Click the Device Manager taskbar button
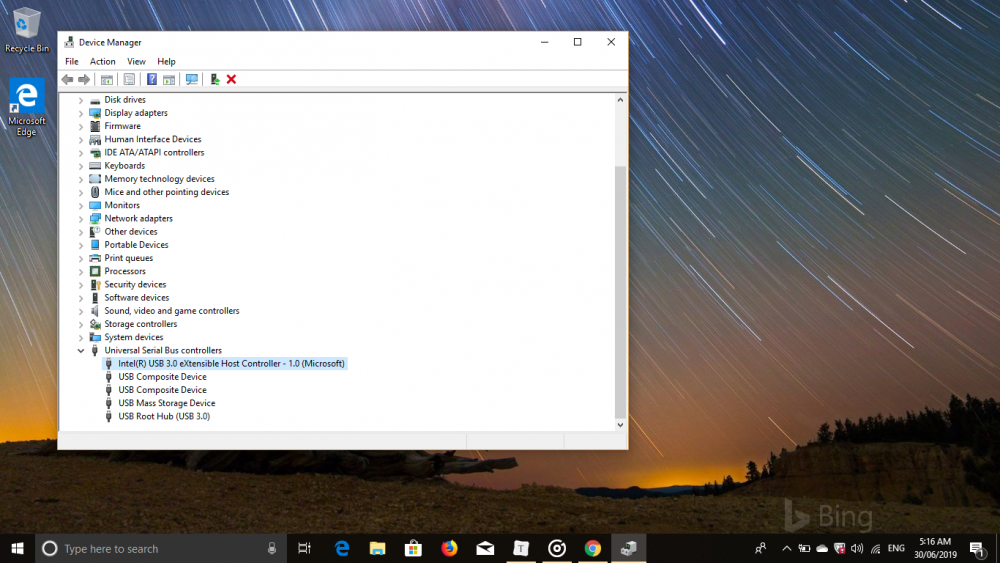Screen dimensions: 1000x563 point(628,548)
